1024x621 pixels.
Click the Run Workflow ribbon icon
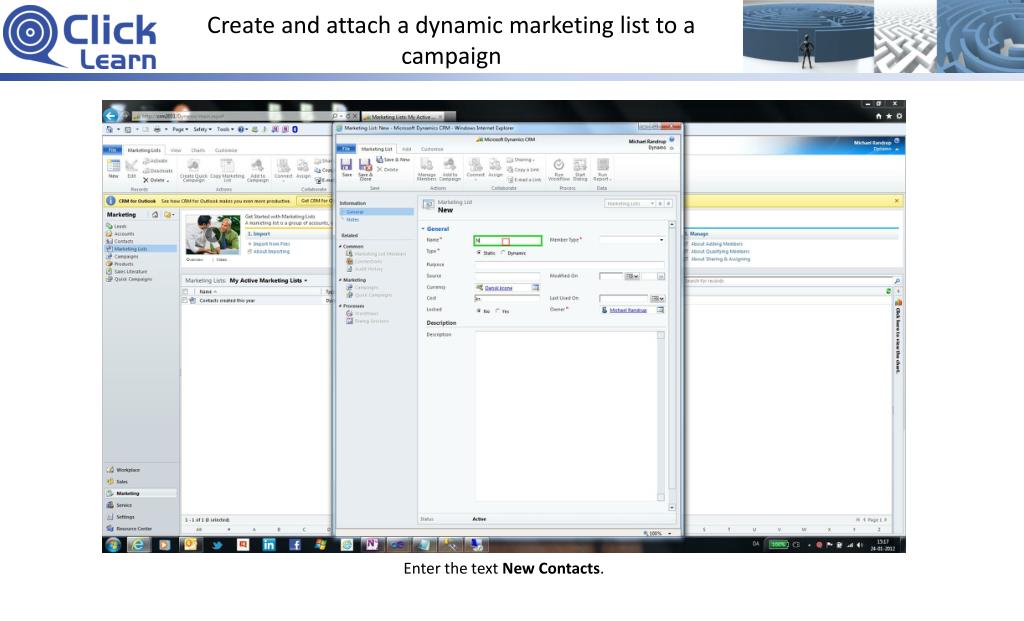[x=559, y=169]
